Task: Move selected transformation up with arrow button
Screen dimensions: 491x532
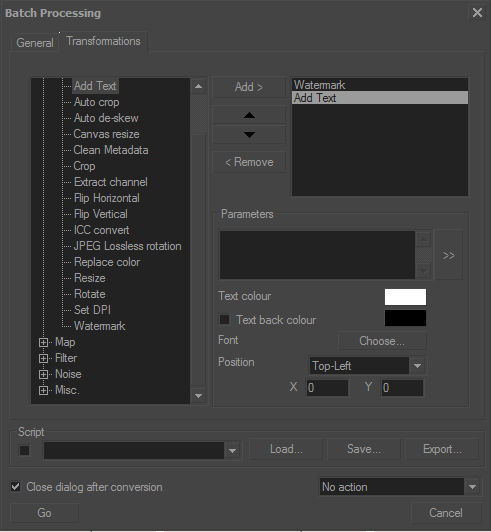Action: (249, 115)
